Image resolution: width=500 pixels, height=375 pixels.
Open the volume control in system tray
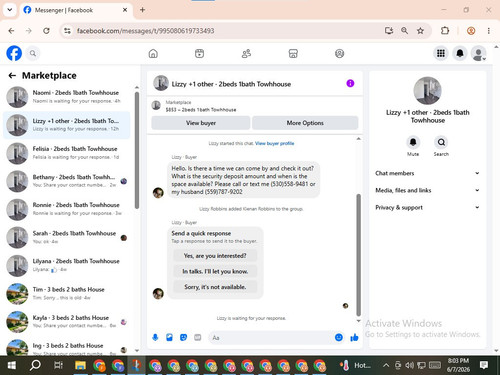coord(409,365)
